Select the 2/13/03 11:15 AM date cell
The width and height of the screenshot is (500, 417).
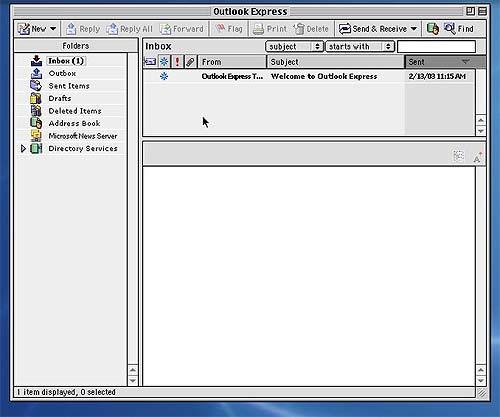click(x=437, y=76)
